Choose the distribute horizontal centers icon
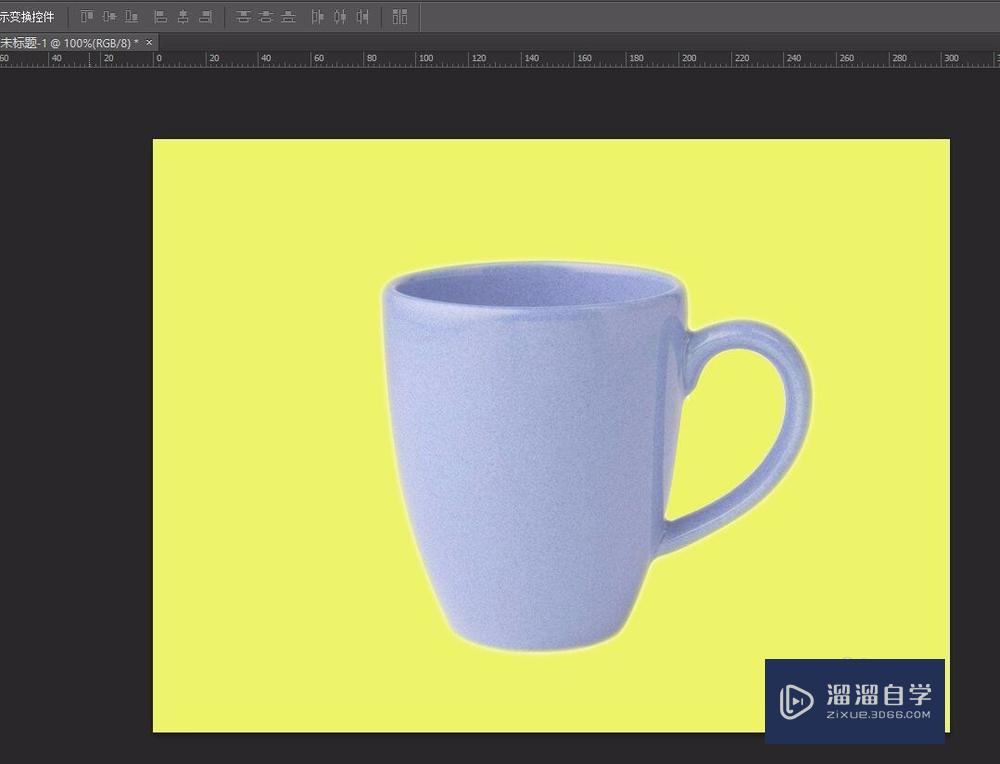Viewport: 1000px width, 764px height. tap(340, 17)
